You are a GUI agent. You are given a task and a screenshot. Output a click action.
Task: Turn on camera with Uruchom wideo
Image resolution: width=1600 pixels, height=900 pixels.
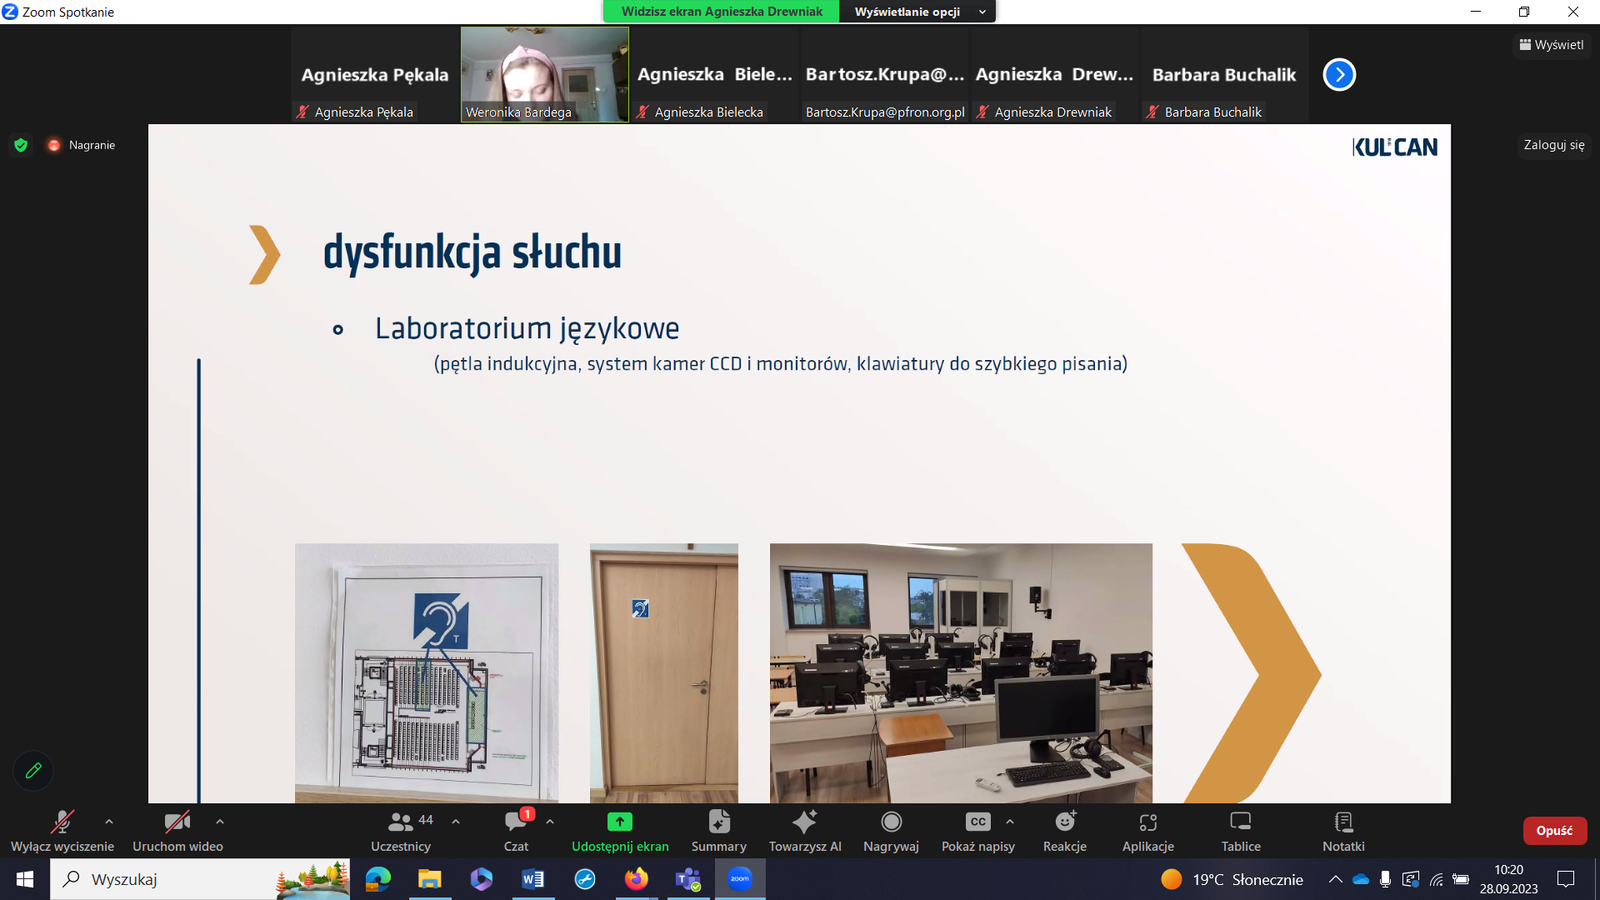[177, 831]
